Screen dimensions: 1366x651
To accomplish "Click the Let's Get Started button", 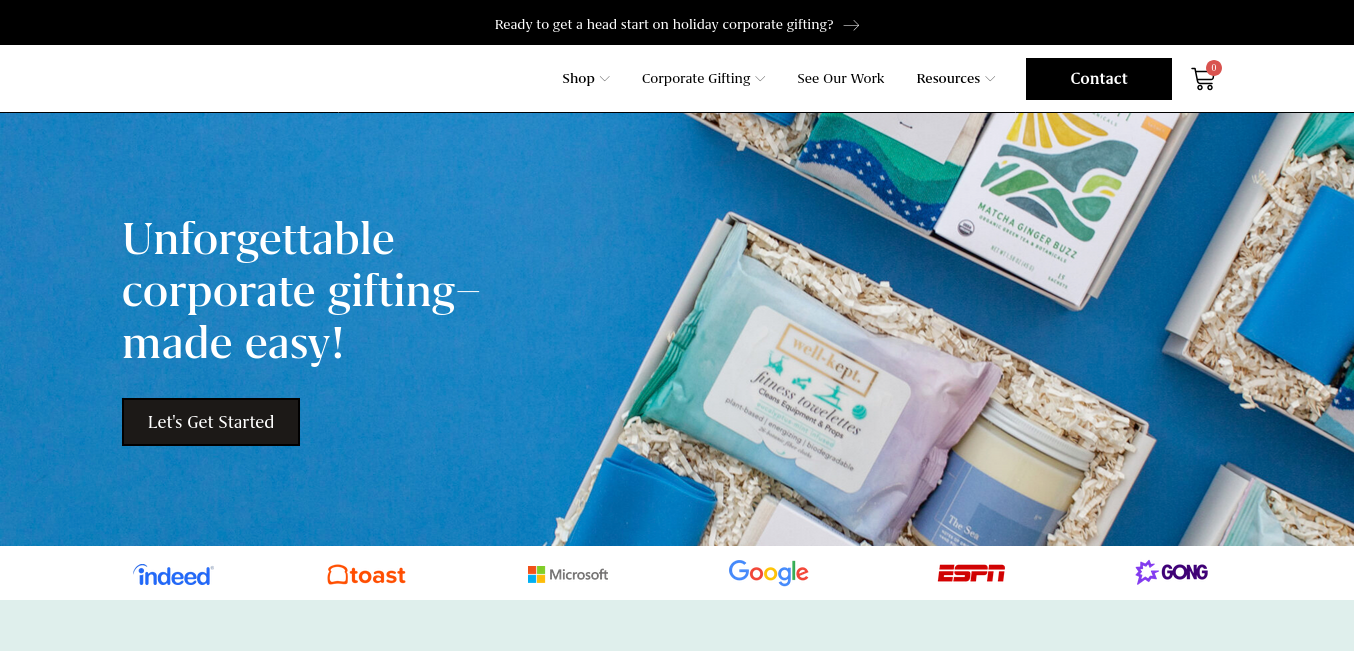I will pos(211,422).
